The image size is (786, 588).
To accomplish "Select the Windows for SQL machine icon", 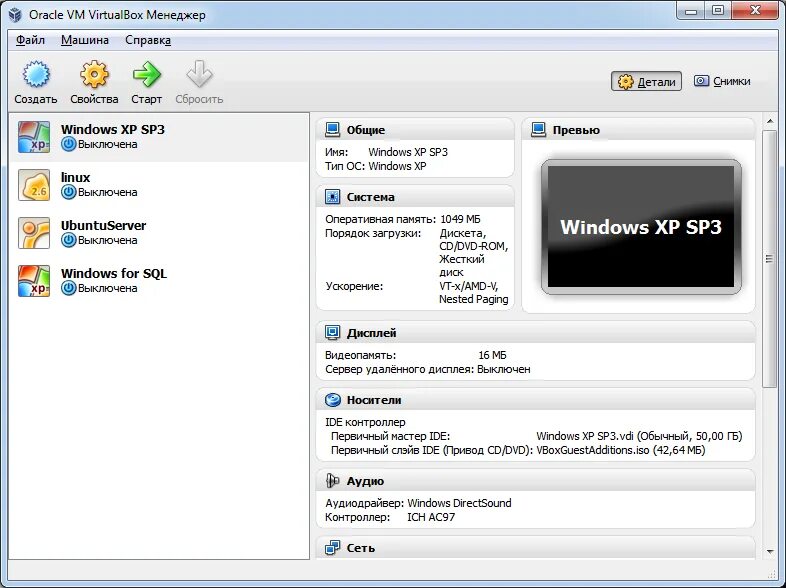I will [x=34, y=281].
